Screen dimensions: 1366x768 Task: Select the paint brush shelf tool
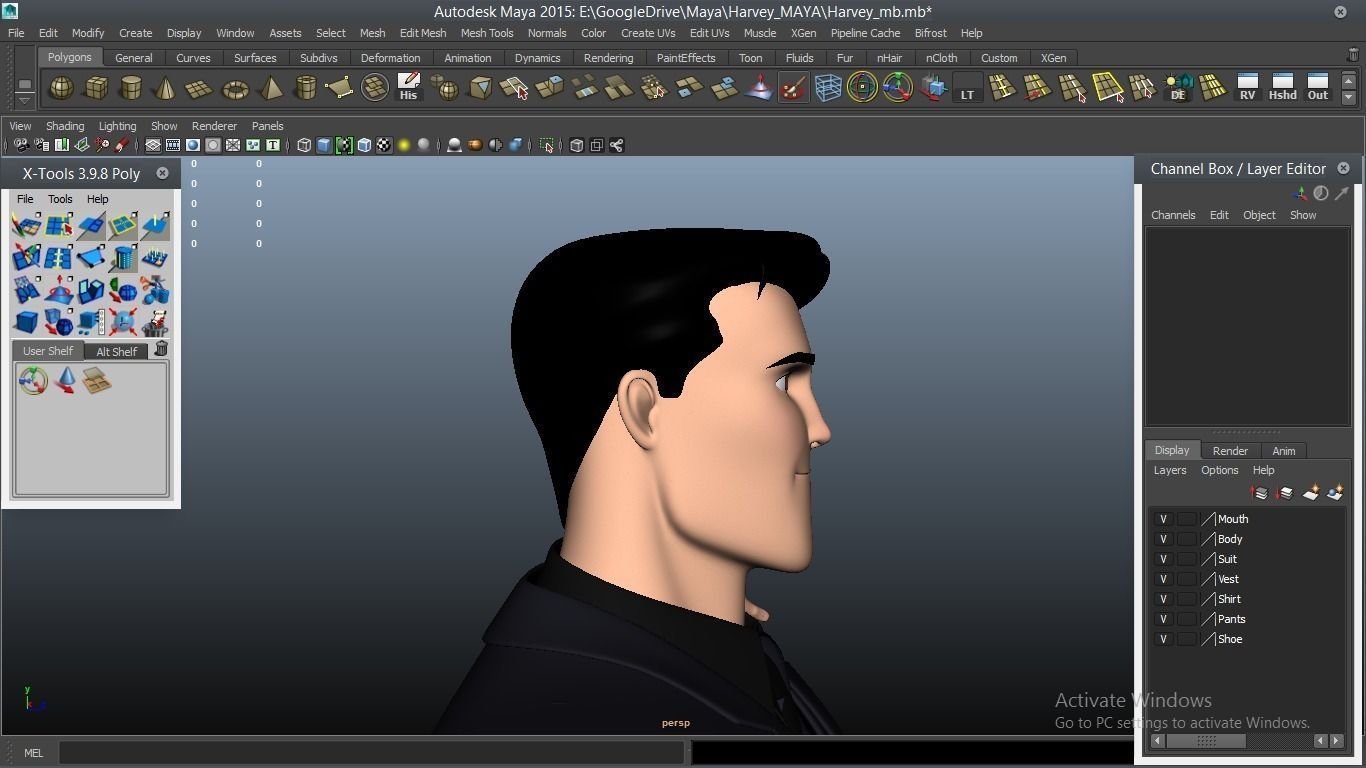coord(794,88)
